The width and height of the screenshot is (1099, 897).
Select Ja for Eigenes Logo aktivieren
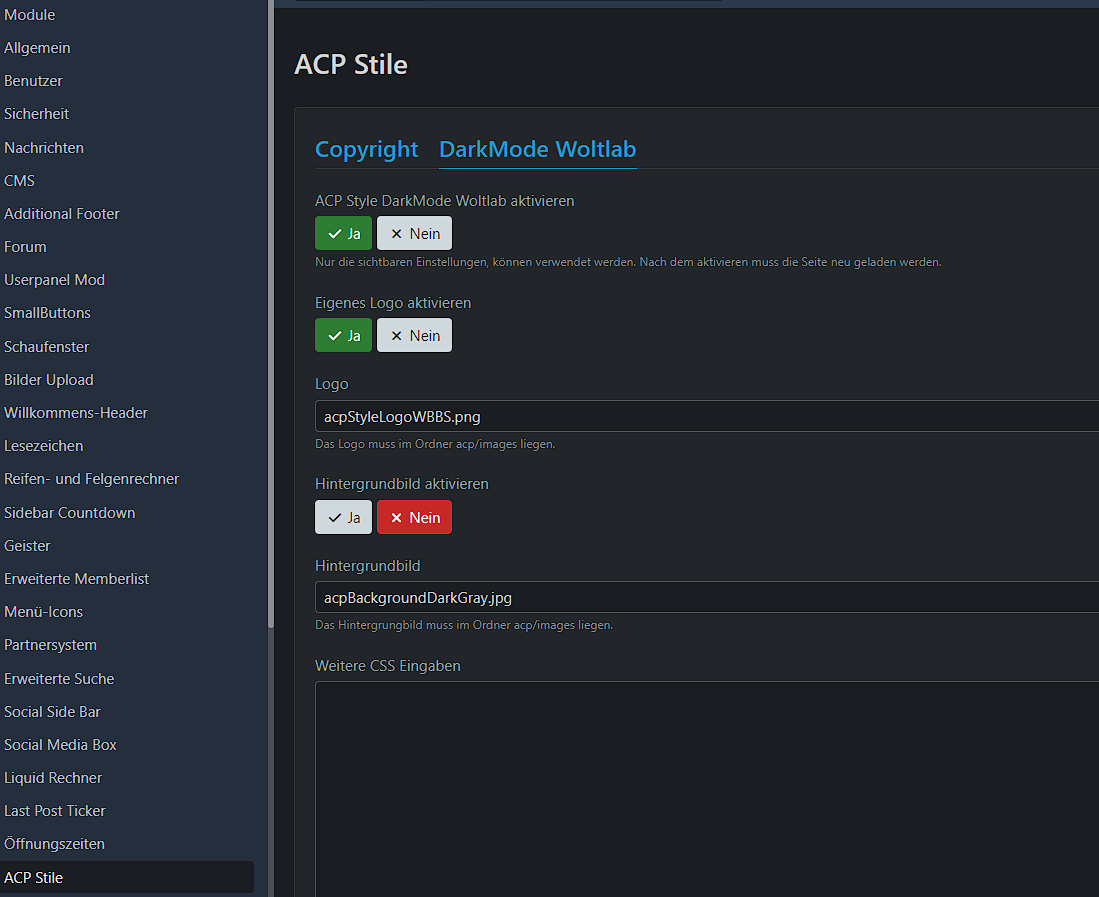point(343,335)
